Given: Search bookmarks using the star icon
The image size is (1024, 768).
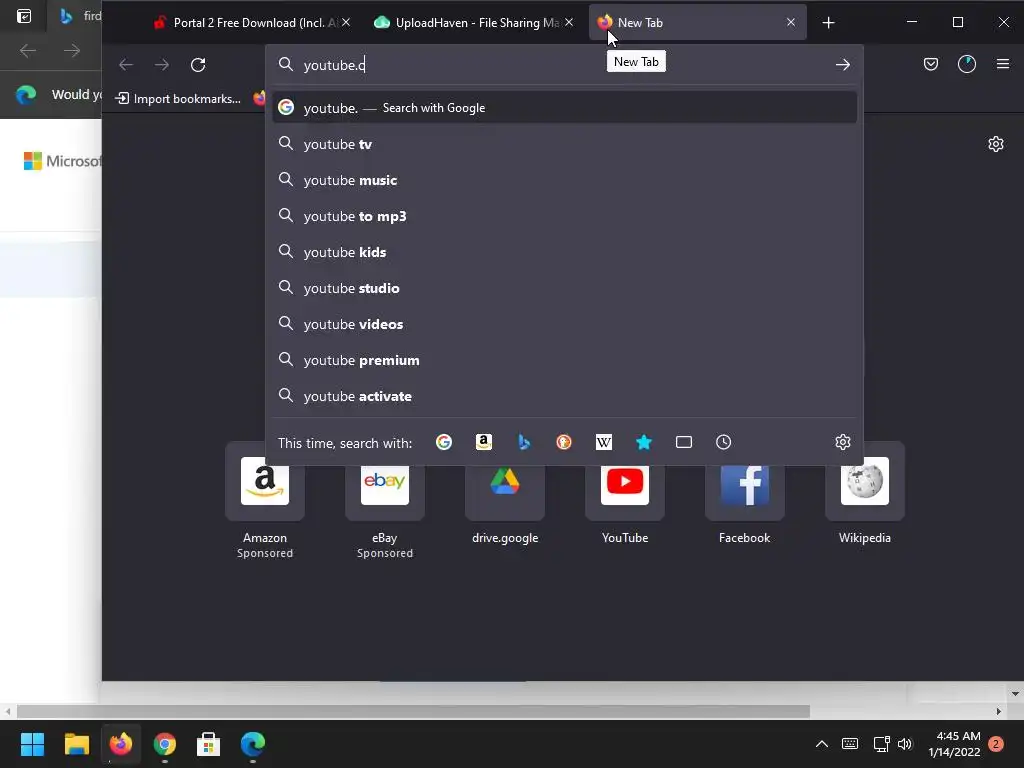Looking at the screenshot, I should tap(644, 442).
